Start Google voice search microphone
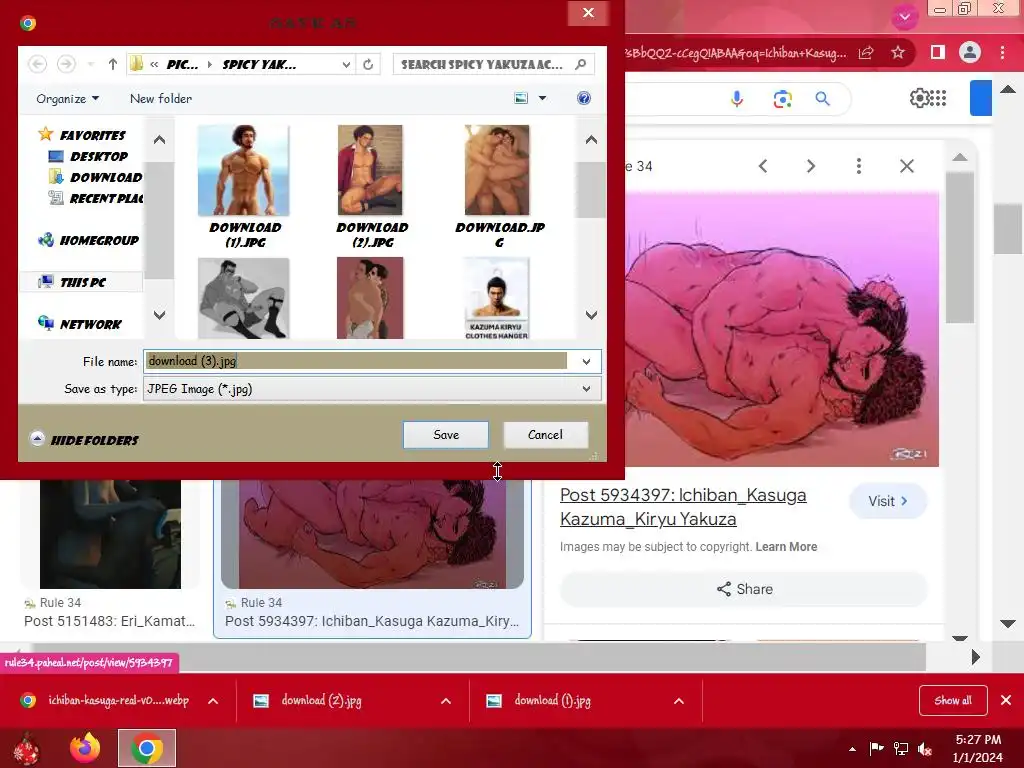 pos(737,99)
